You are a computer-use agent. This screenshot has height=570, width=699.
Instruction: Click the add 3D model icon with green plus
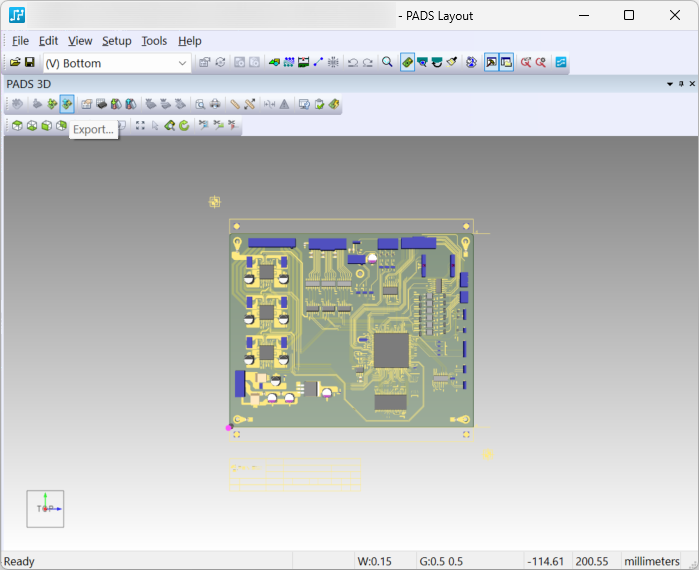[x=116, y=104]
